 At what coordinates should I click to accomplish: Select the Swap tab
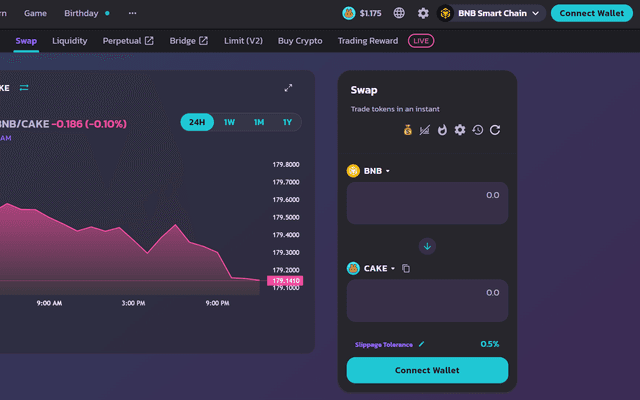coord(26,41)
